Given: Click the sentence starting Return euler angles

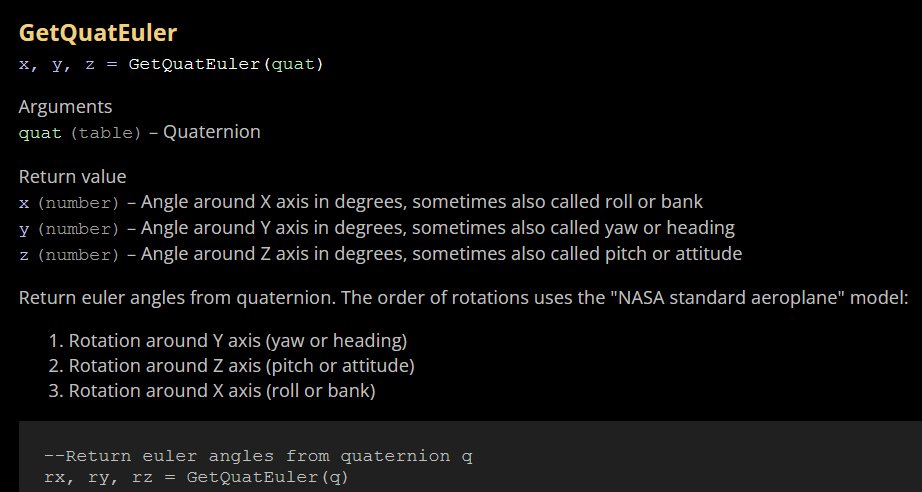Looking at the screenshot, I should pos(200,298).
